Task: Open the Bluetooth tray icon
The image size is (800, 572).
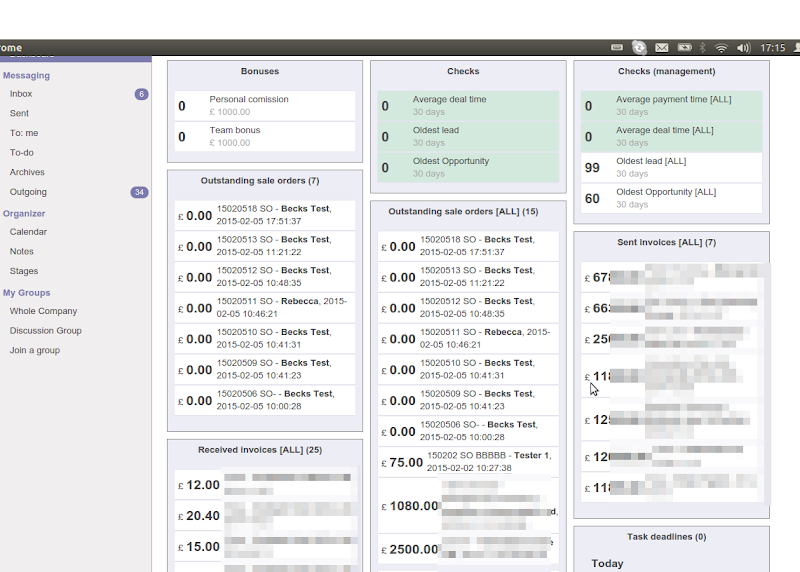Action: (703, 47)
